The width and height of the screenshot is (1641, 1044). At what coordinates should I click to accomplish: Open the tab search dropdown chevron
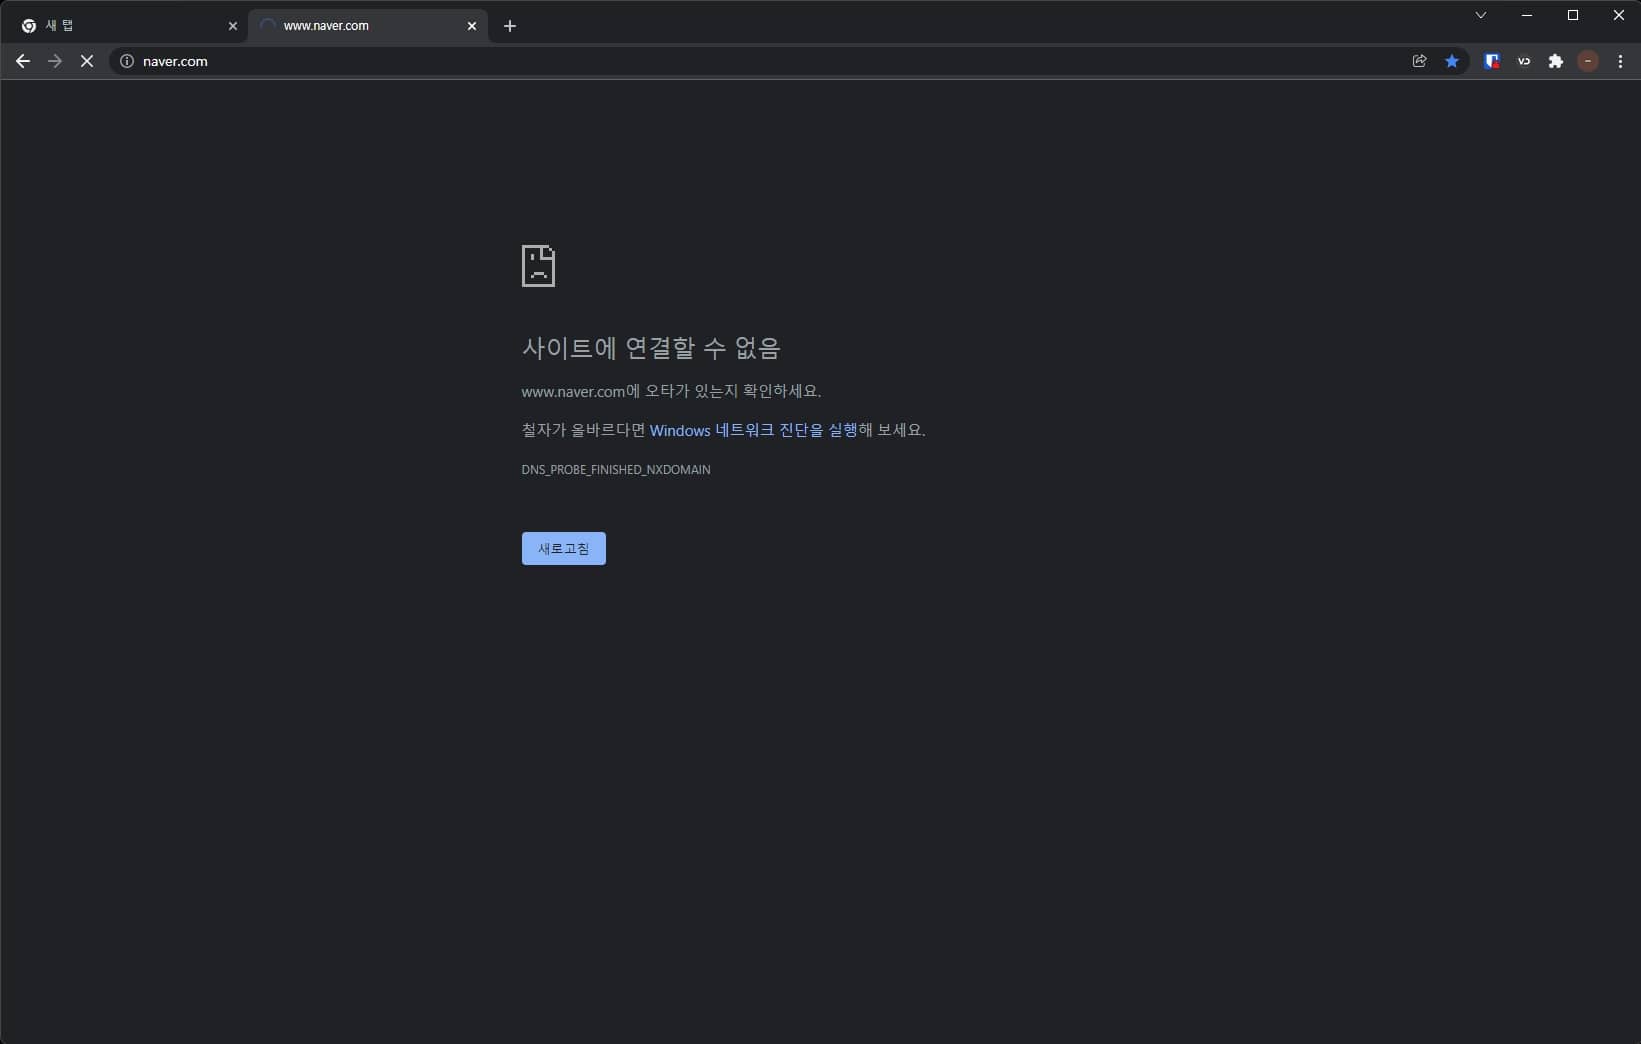coord(1480,15)
